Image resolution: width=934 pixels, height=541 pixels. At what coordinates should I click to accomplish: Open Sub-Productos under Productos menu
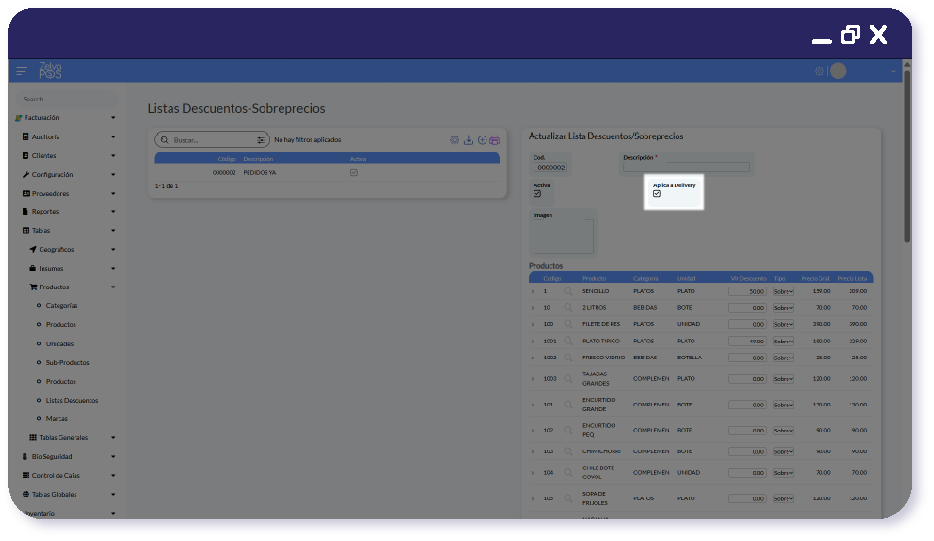(x=67, y=363)
